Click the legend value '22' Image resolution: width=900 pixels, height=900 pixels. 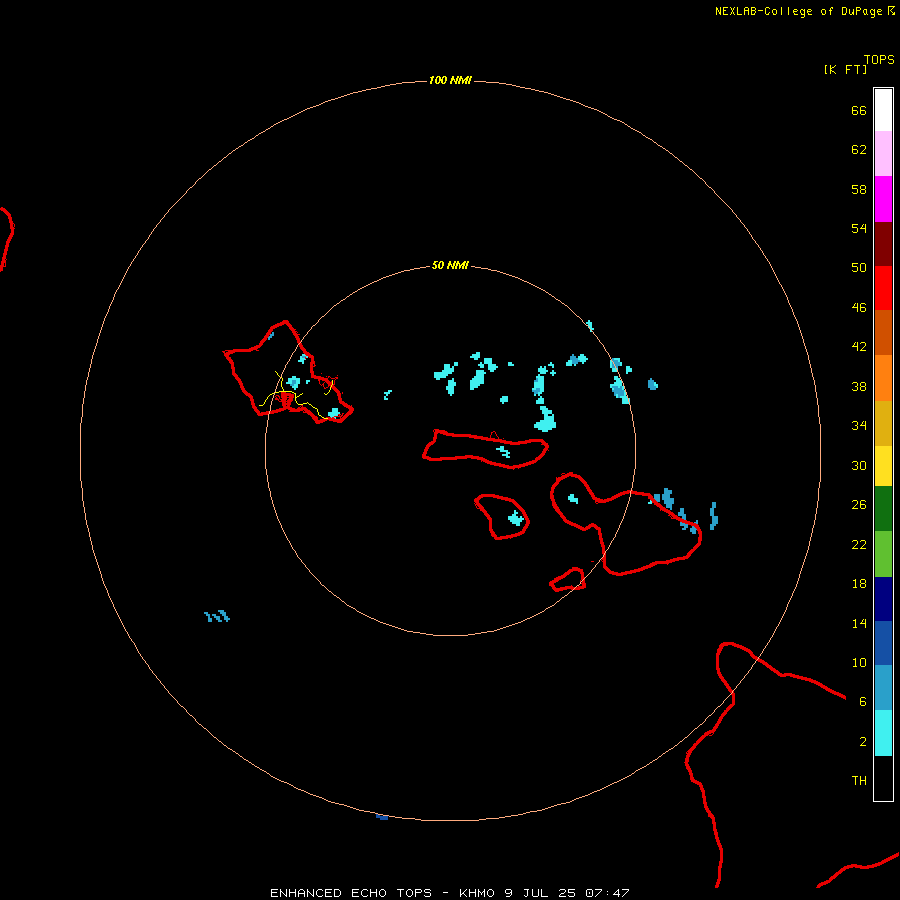(859, 545)
